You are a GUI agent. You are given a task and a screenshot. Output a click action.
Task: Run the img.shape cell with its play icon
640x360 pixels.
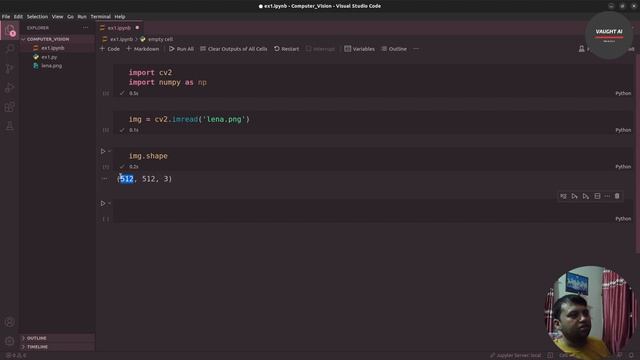pos(103,151)
